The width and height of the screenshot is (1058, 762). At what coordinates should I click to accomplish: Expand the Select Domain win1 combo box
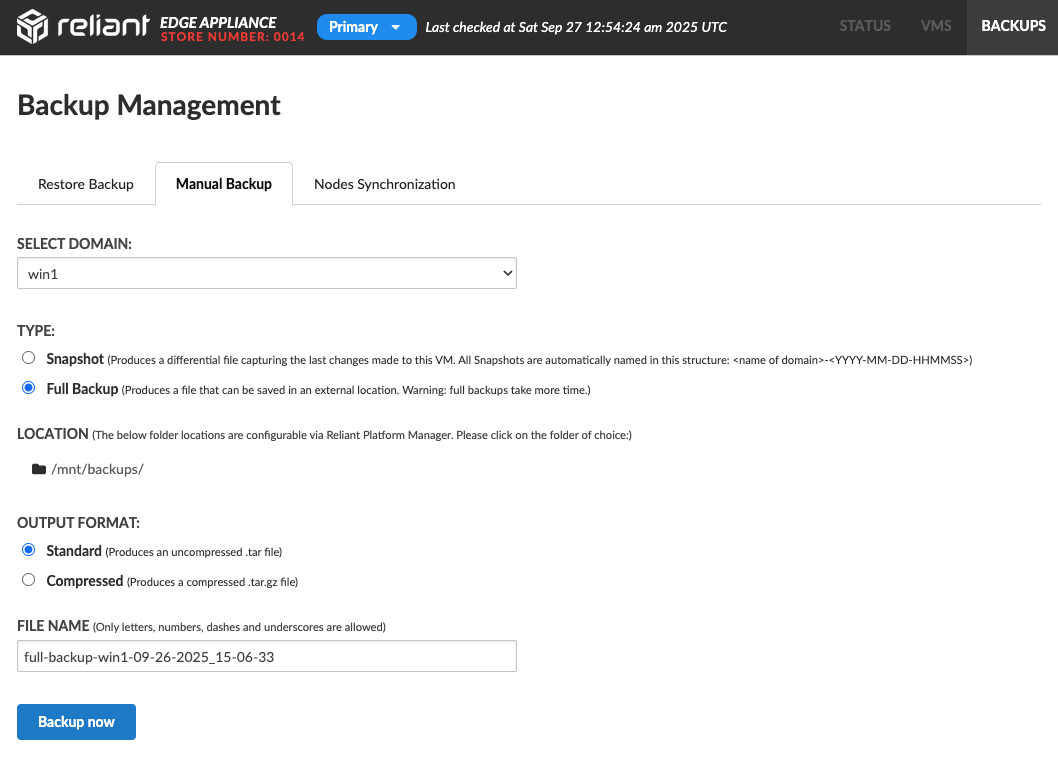267,273
